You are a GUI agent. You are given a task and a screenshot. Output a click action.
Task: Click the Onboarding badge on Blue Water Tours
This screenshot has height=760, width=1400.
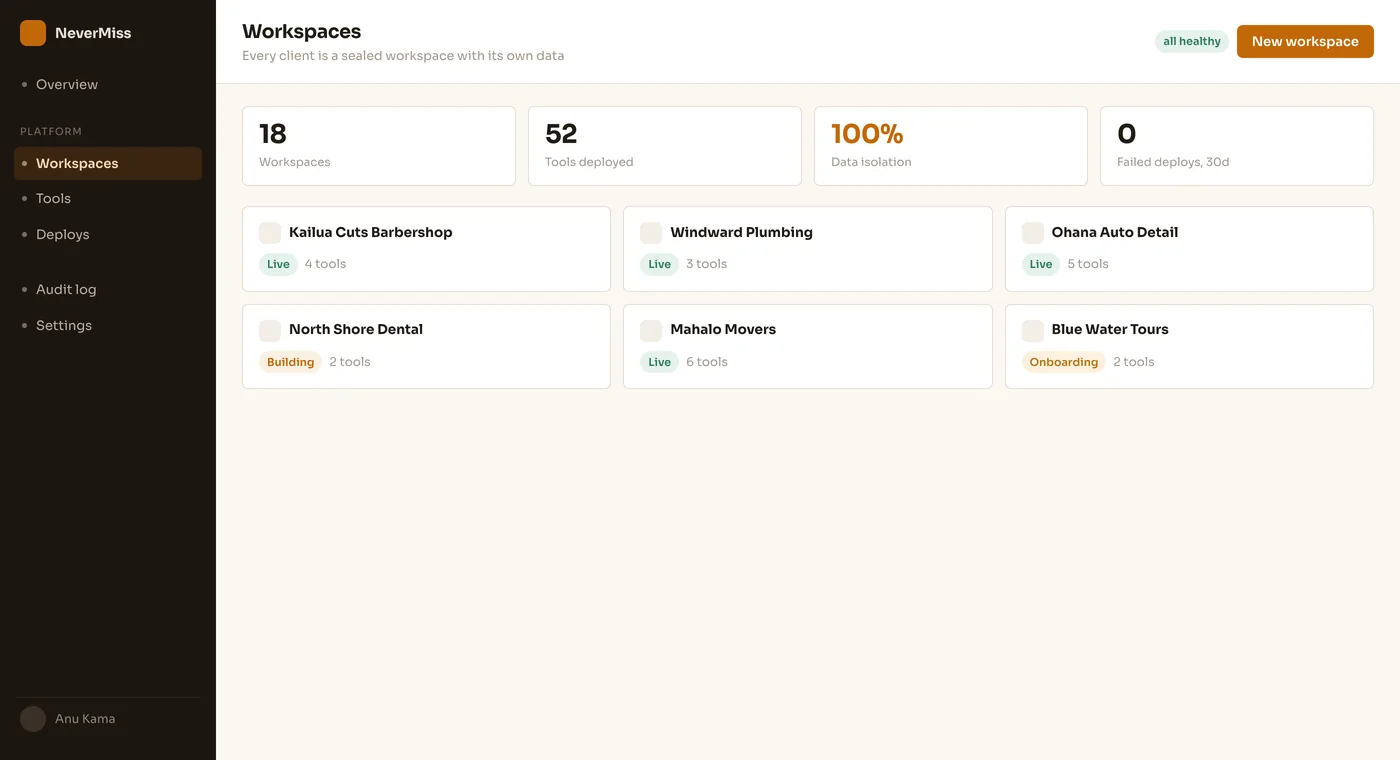point(1064,362)
